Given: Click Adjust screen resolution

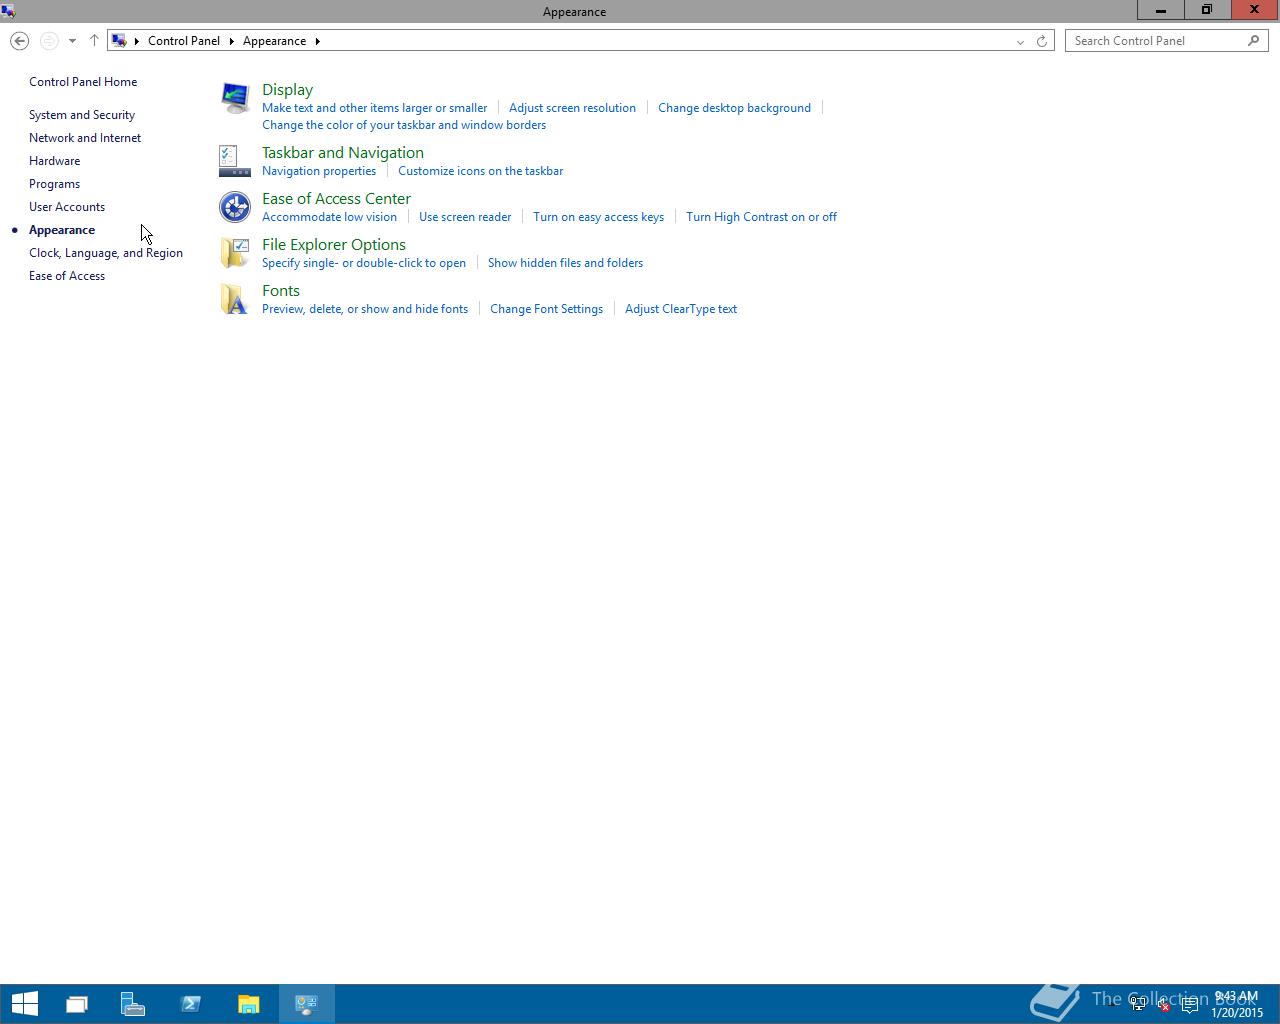Looking at the screenshot, I should click(x=572, y=108).
